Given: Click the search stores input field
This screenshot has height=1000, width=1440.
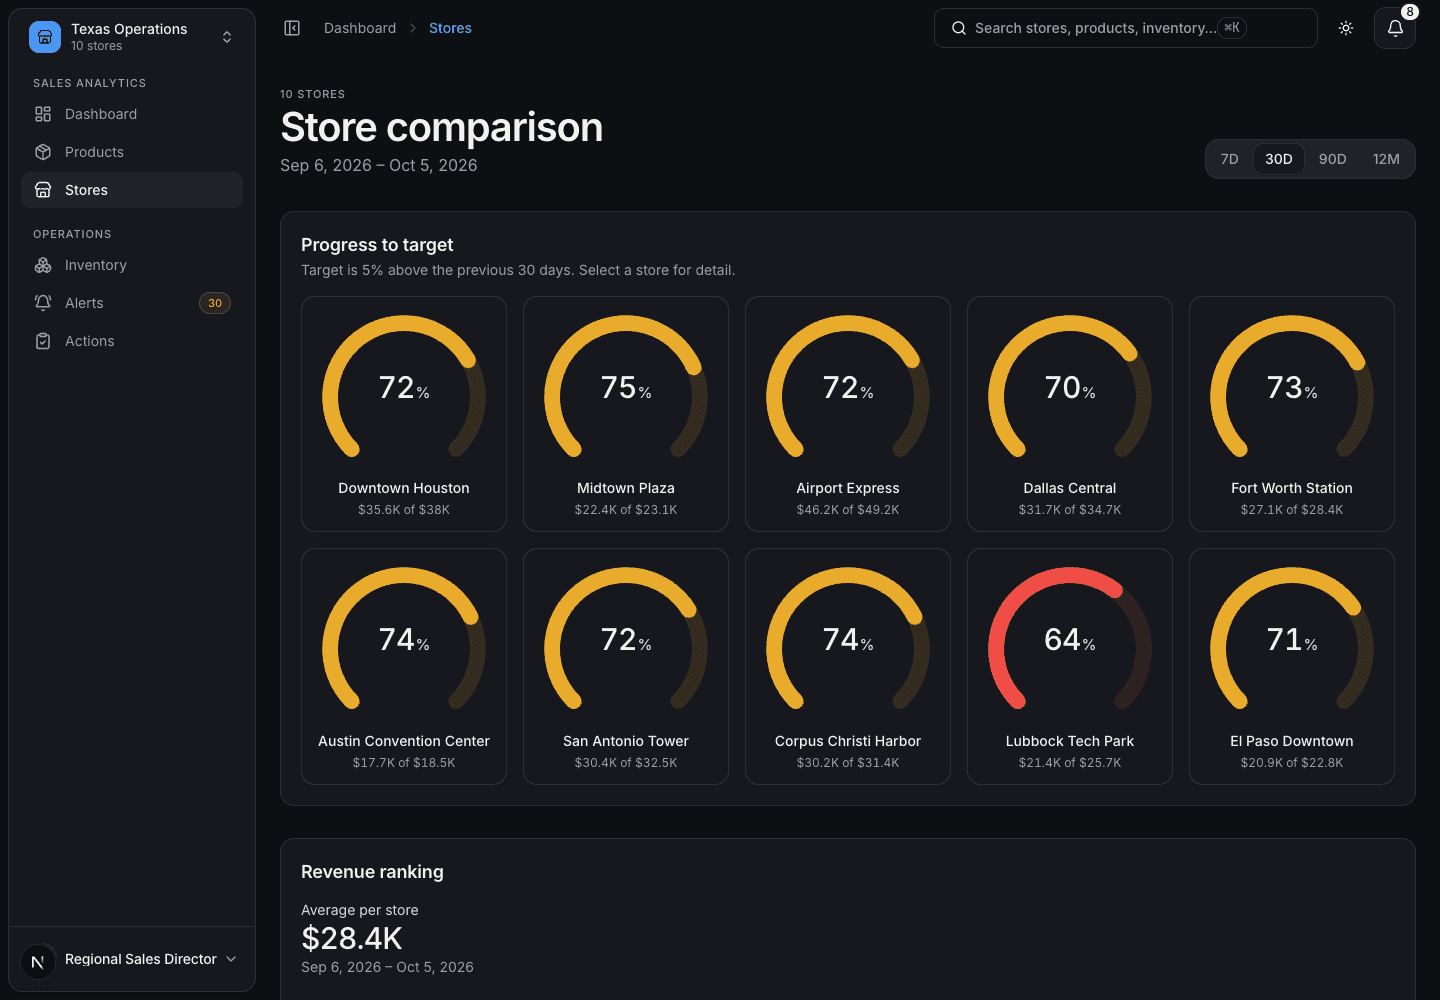Looking at the screenshot, I should tap(1126, 28).
